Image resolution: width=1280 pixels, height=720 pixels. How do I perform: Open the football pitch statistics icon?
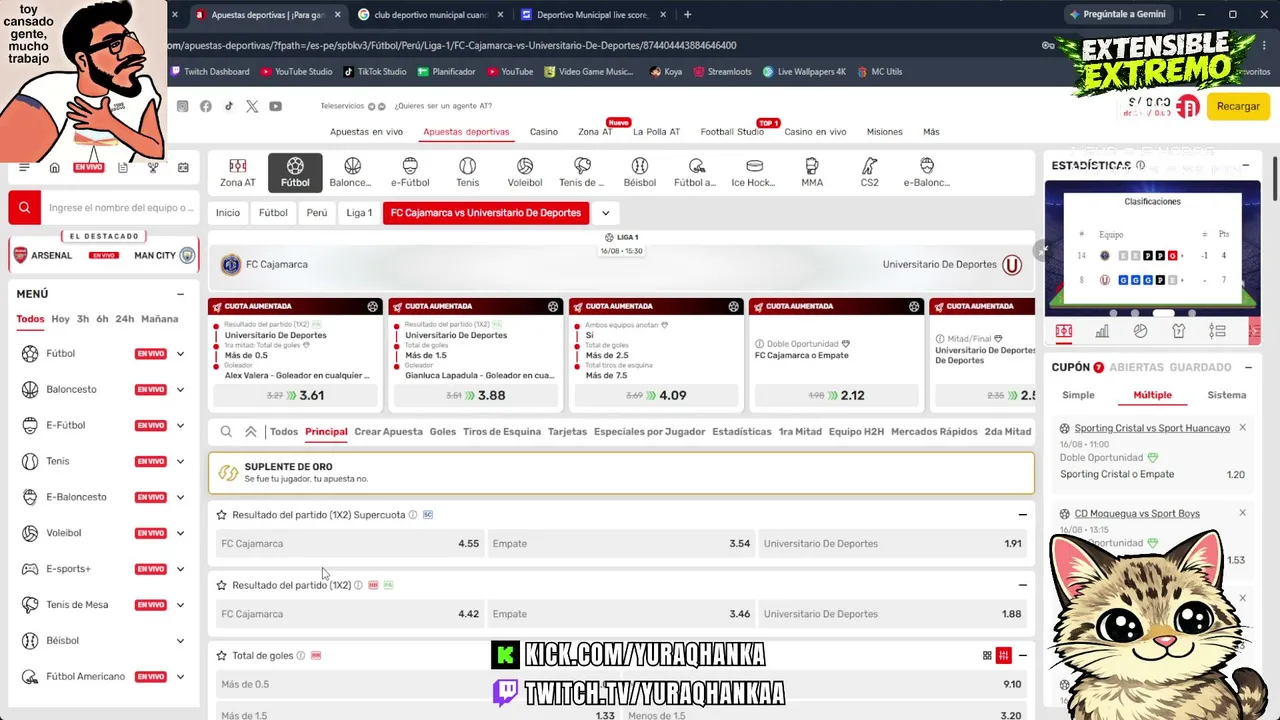coord(1064,331)
